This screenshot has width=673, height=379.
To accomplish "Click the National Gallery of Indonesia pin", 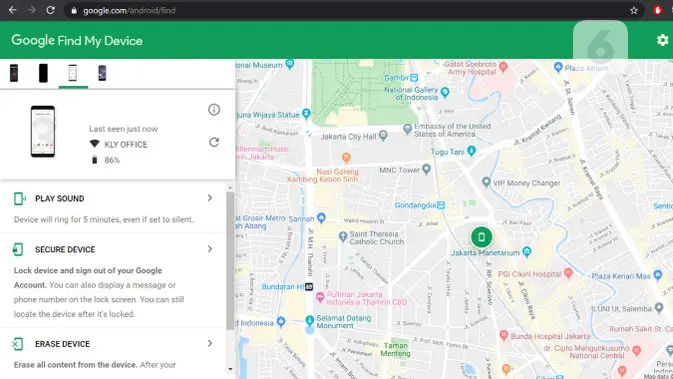I will tap(445, 92).
